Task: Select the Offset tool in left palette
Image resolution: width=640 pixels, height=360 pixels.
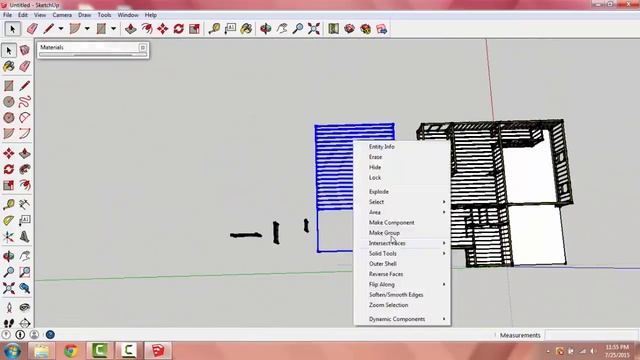Action: click(24, 185)
